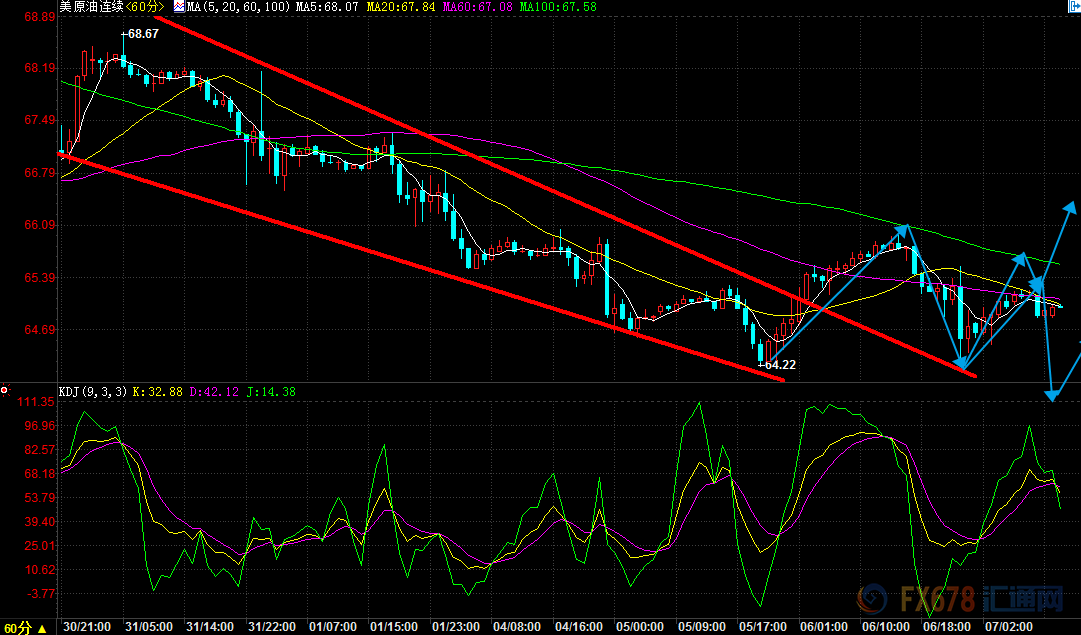Click the 美原油连续 instrument name
This screenshot has width=1081, height=635.
[x=92, y=7]
